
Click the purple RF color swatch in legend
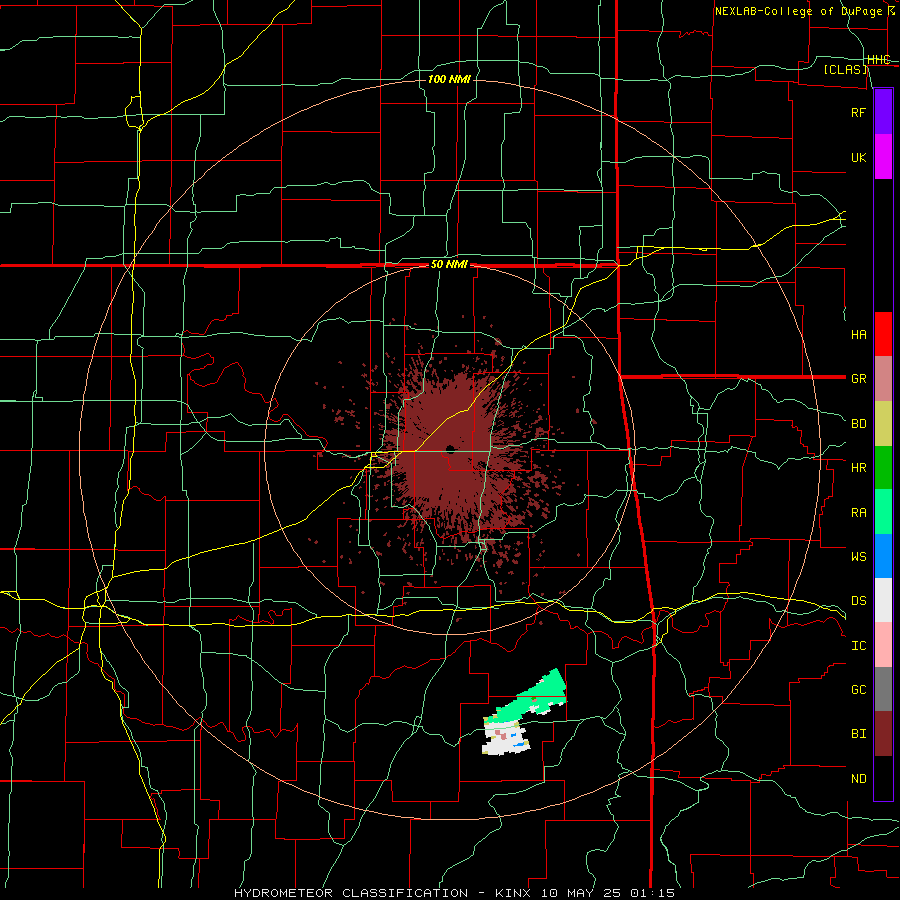tap(883, 112)
